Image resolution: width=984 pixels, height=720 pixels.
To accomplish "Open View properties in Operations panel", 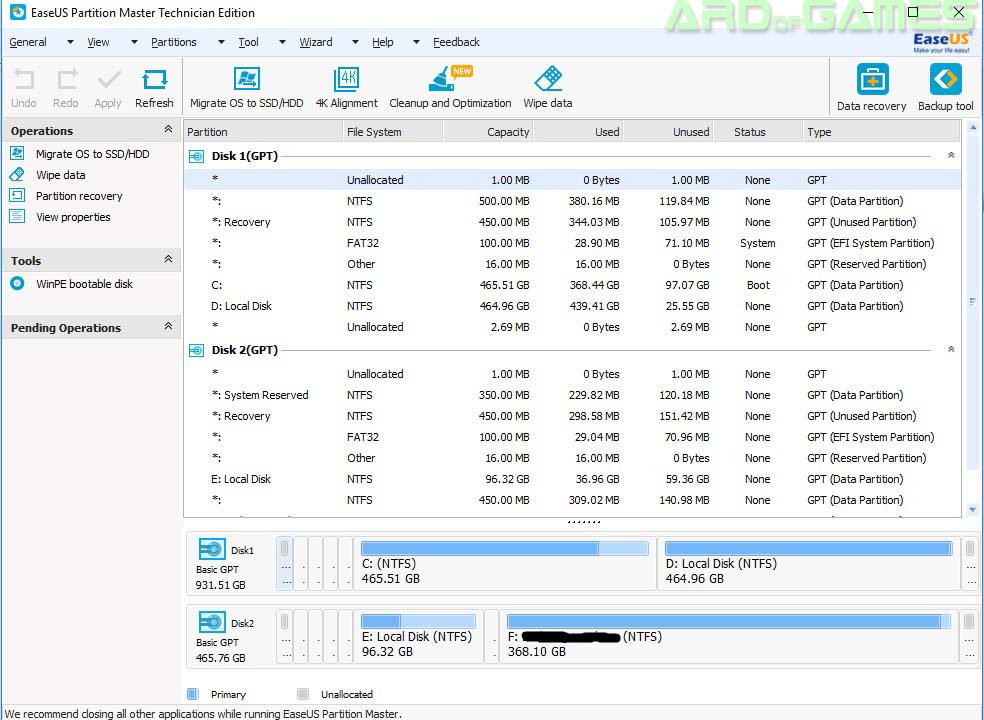I will 73,217.
